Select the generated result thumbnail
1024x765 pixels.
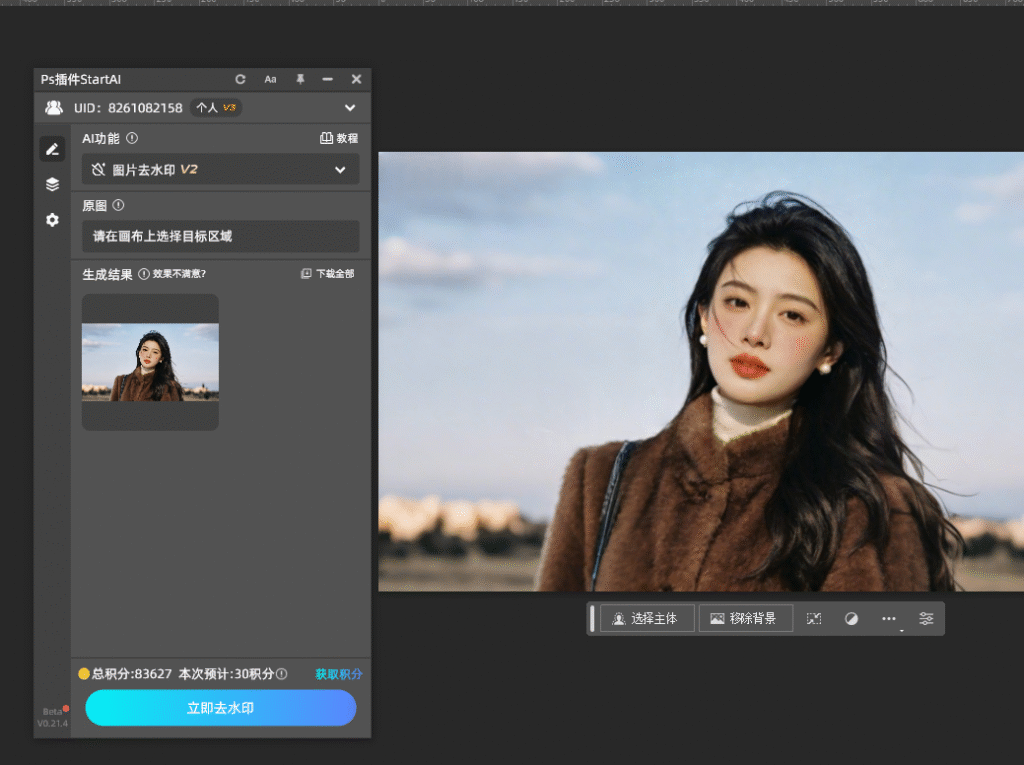150,362
